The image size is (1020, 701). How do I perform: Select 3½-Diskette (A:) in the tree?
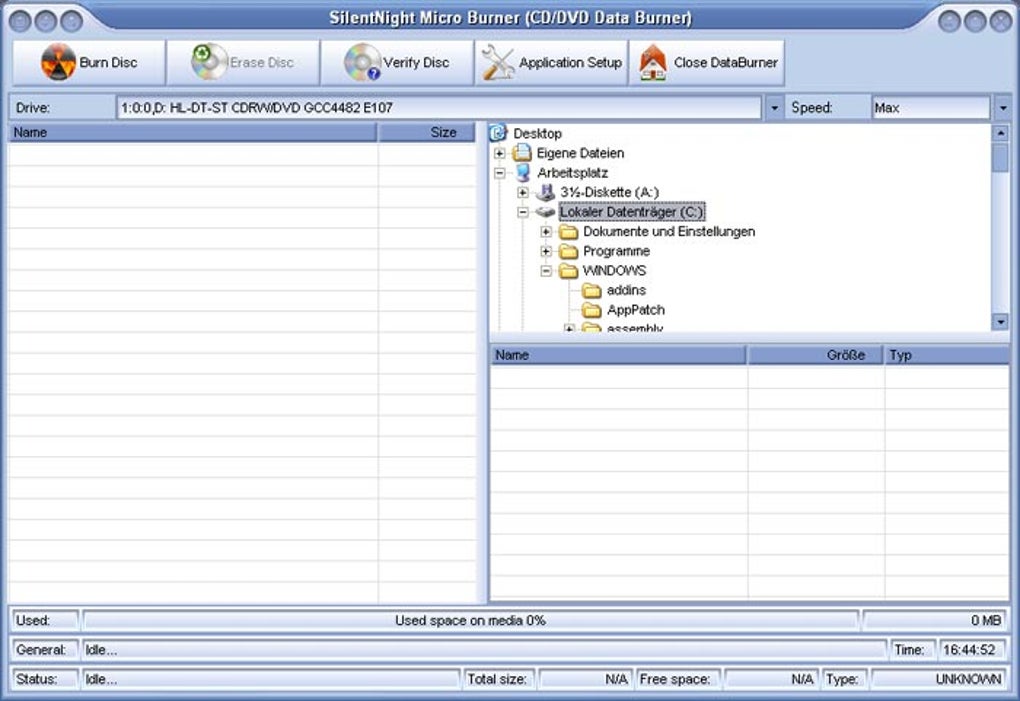[610, 192]
